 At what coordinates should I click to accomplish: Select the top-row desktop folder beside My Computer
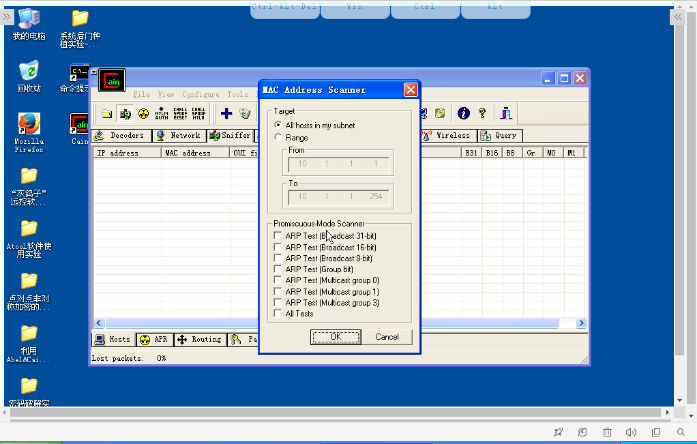pyautogui.click(x=80, y=28)
